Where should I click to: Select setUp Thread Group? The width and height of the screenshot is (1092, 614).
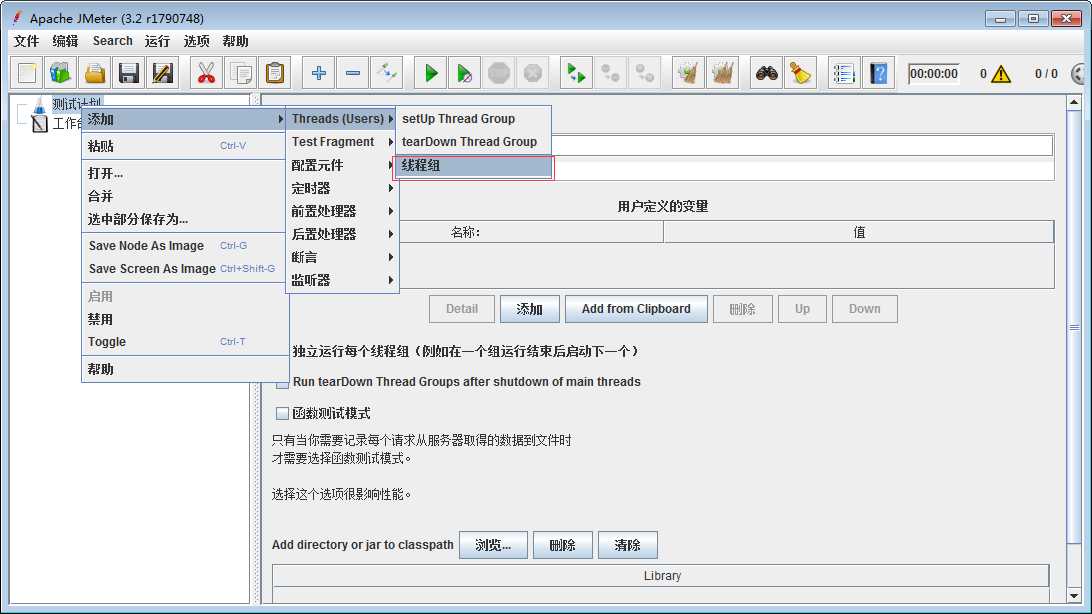(x=474, y=119)
